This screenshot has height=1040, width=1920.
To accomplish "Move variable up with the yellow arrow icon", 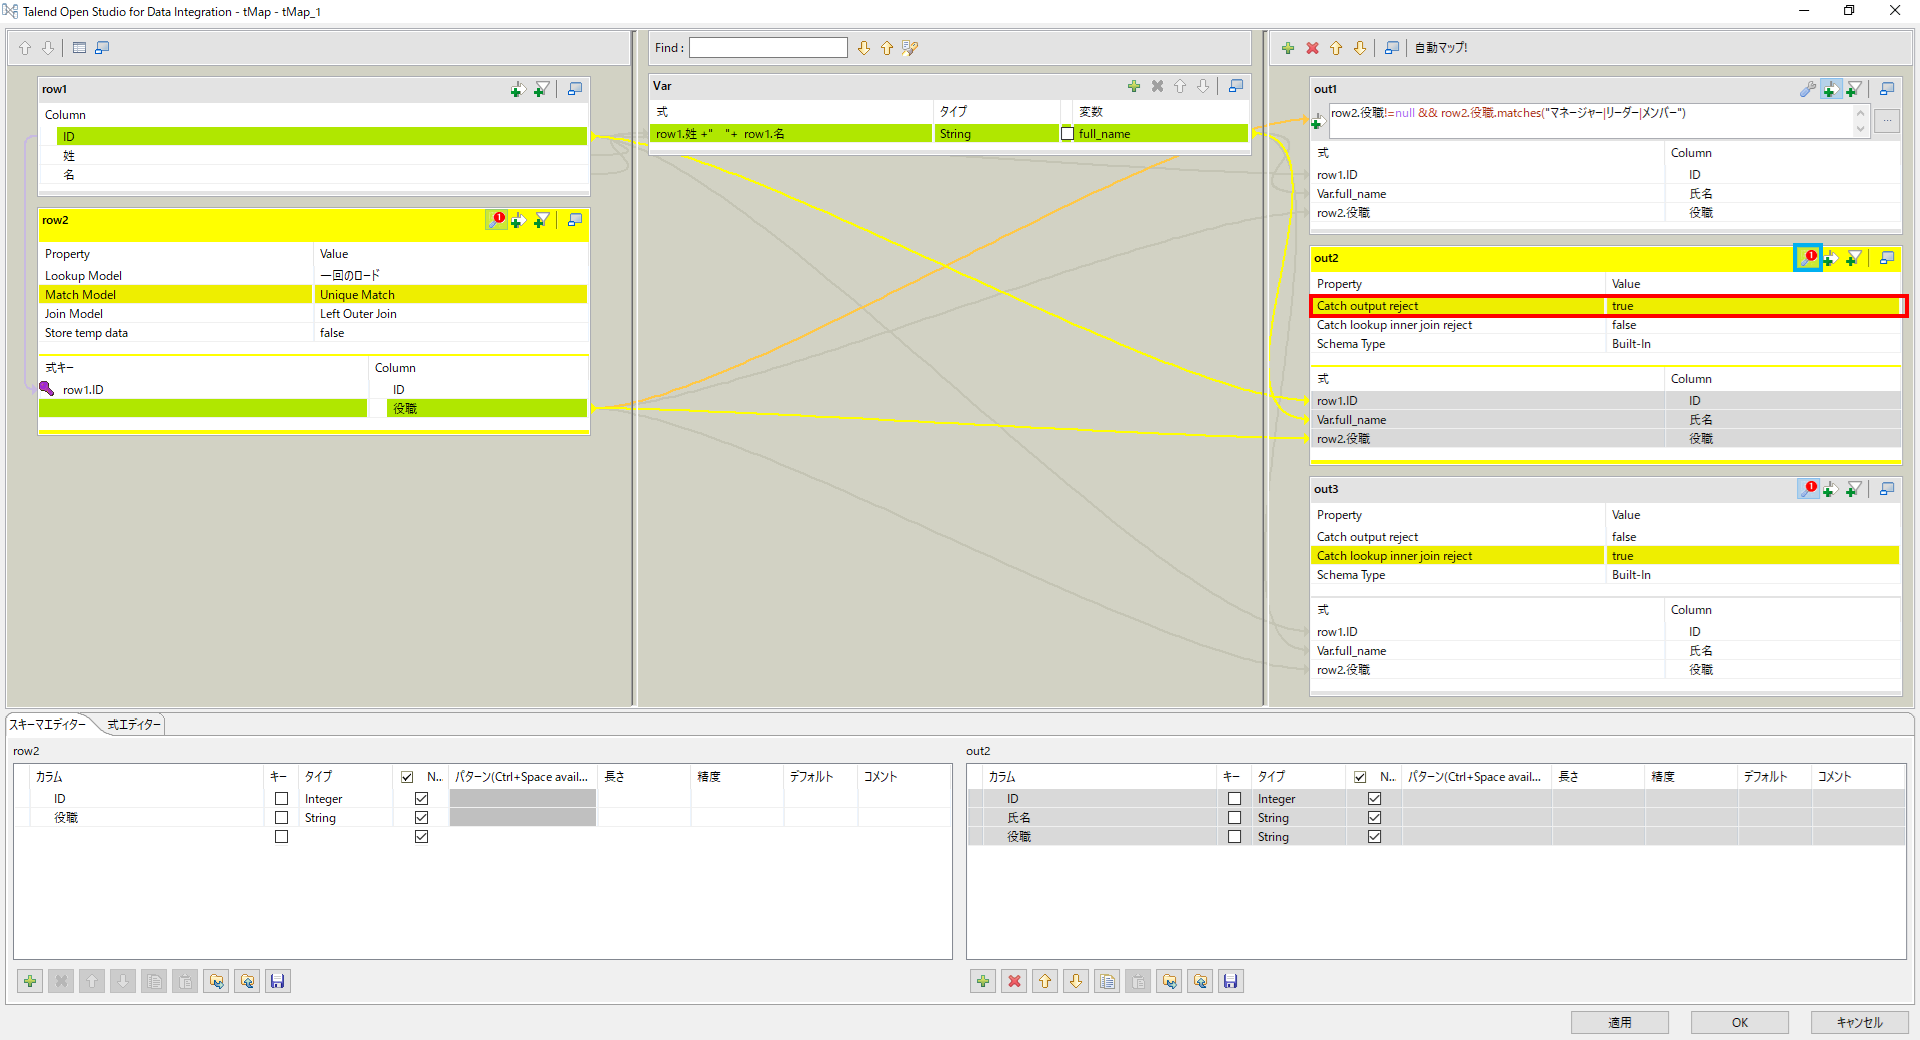I will tap(1181, 86).
